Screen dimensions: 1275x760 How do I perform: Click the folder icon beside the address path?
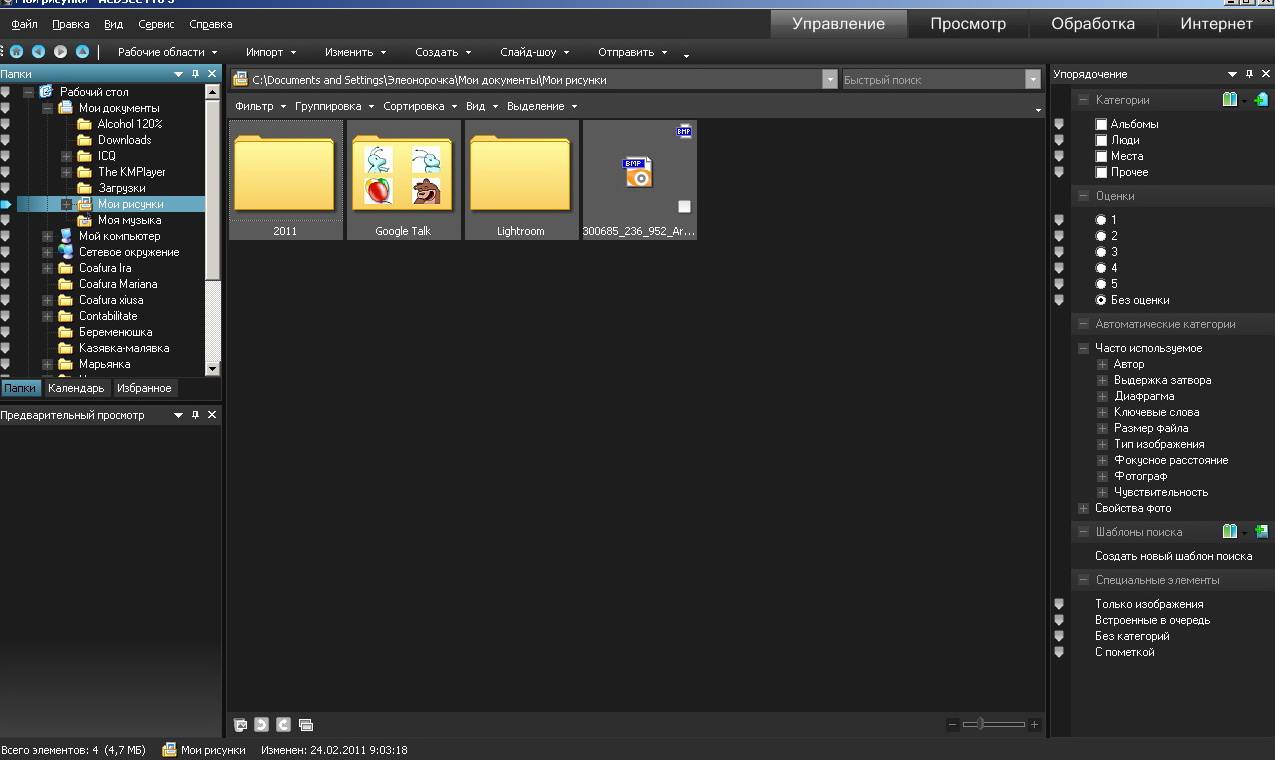[x=240, y=80]
